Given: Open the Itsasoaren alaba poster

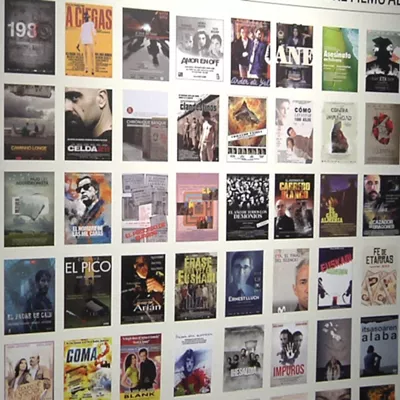Looking at the screenshot, I should (x=379, y=346).
